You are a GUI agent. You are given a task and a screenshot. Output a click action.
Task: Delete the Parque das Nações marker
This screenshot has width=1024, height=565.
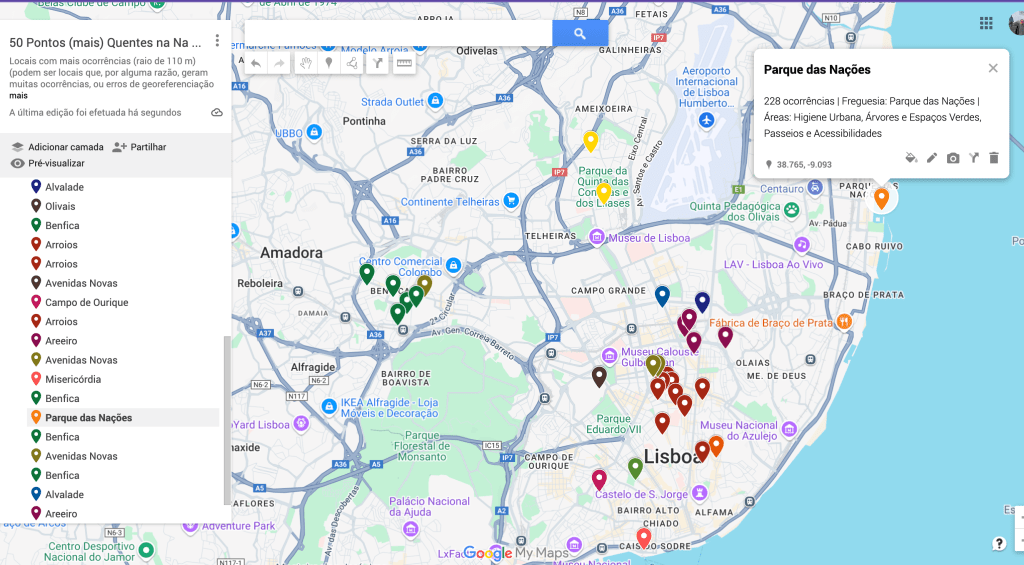[x=994, y=158]
